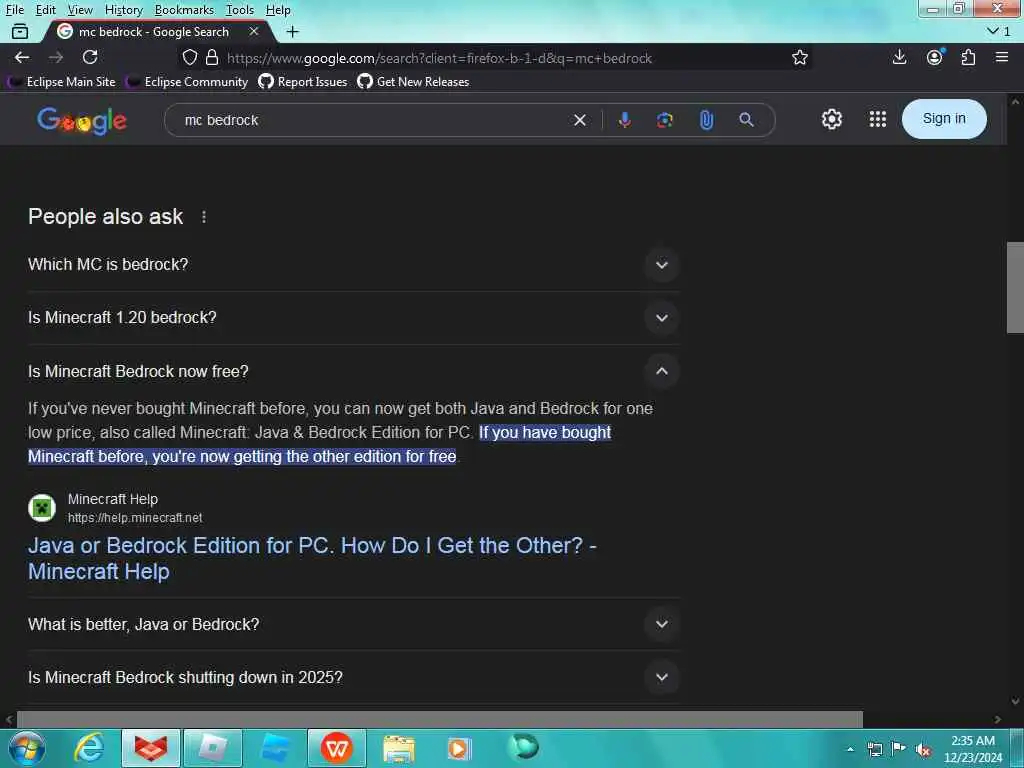The height and width of the screenshot is (768, 1024).
Task: Open Google quick settings gear
Action: tap(831, 120)
